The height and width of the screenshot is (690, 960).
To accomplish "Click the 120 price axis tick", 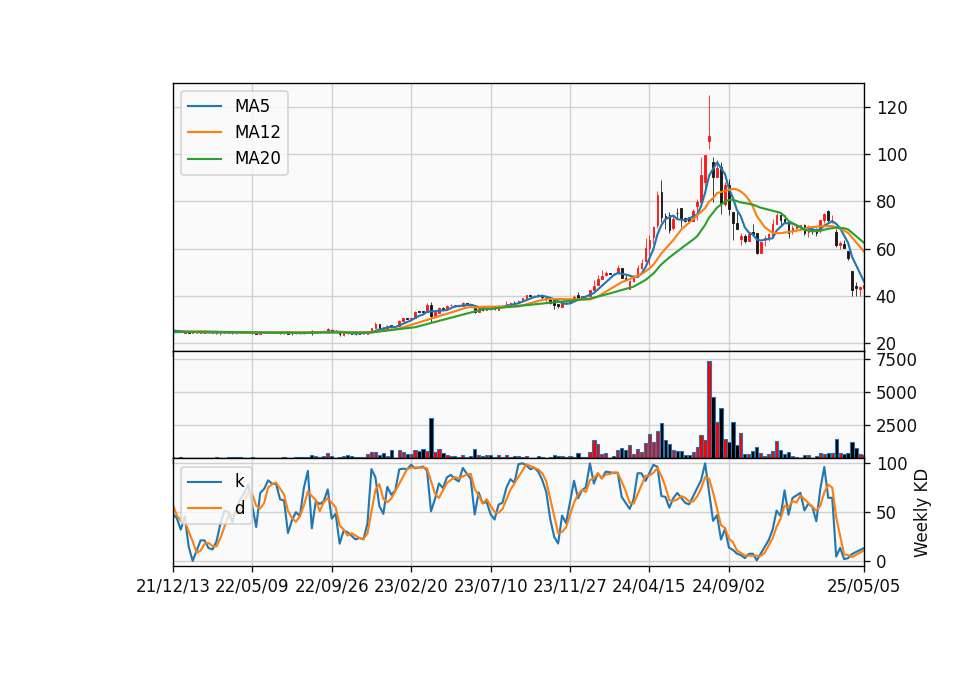I will (892, 108).
